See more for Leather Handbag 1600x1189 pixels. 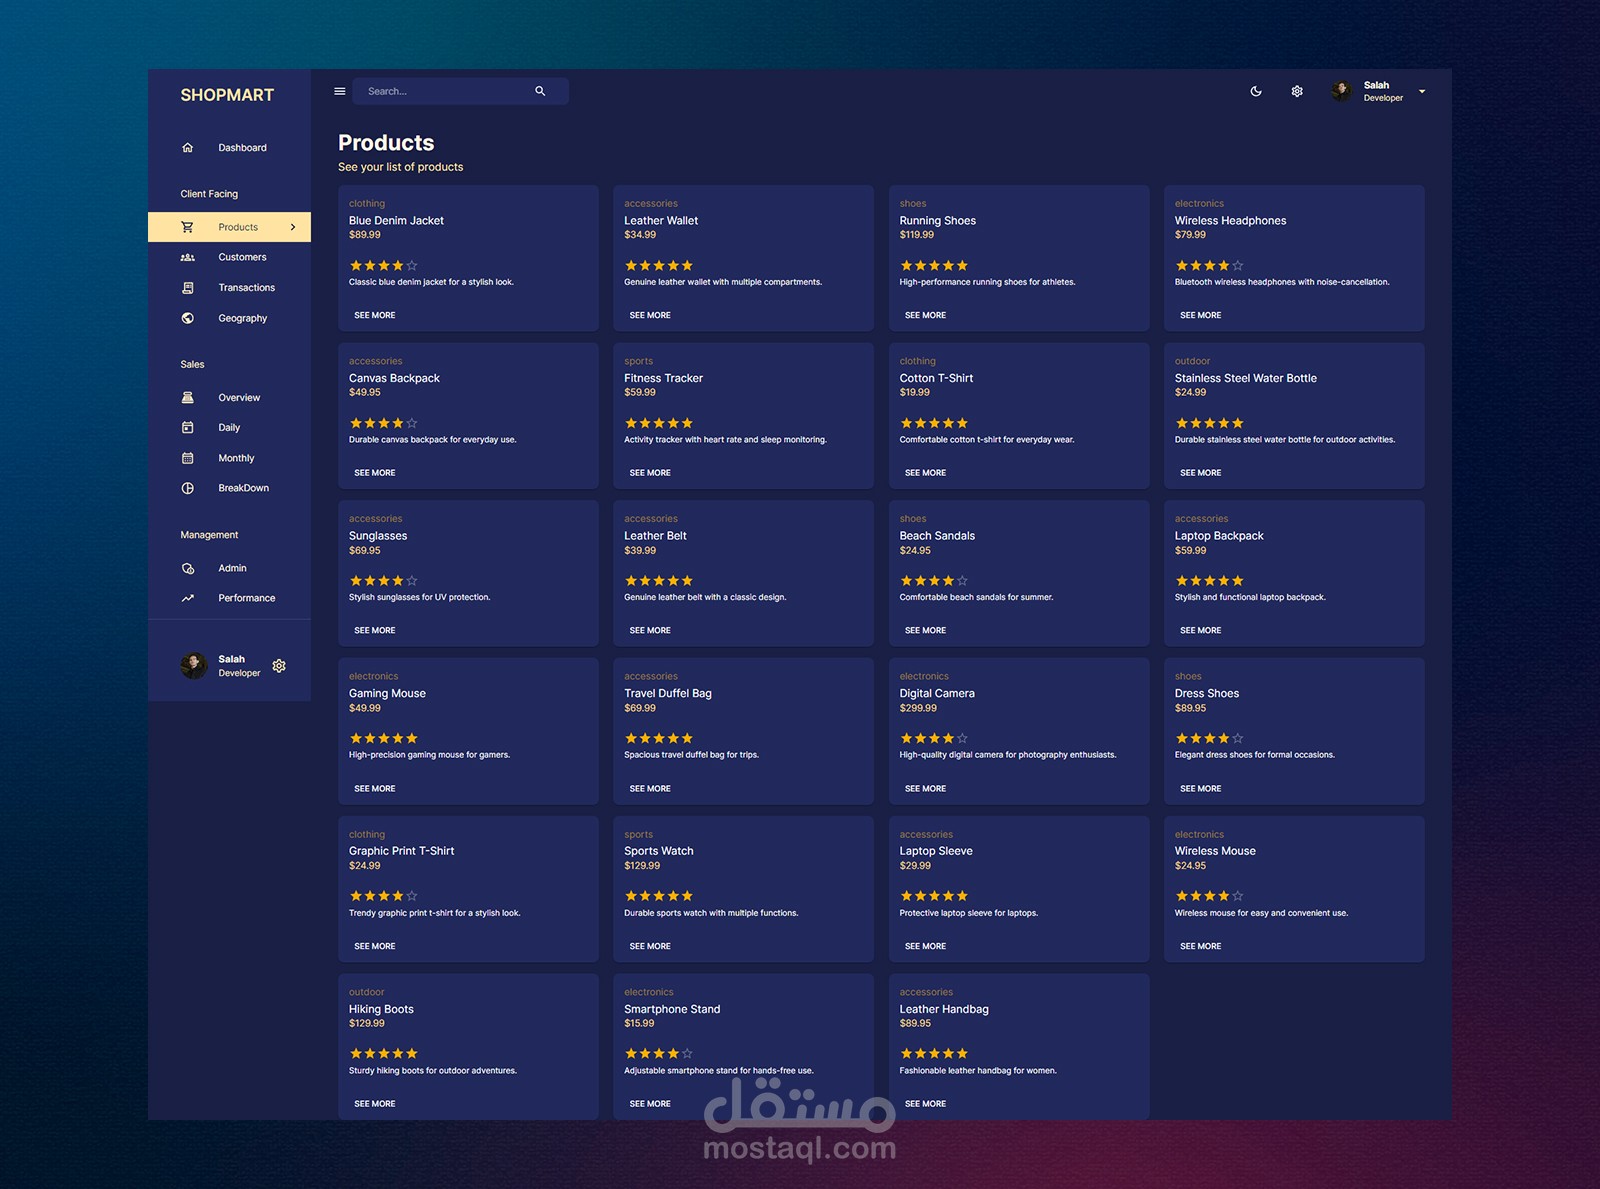coord(925,1104)
